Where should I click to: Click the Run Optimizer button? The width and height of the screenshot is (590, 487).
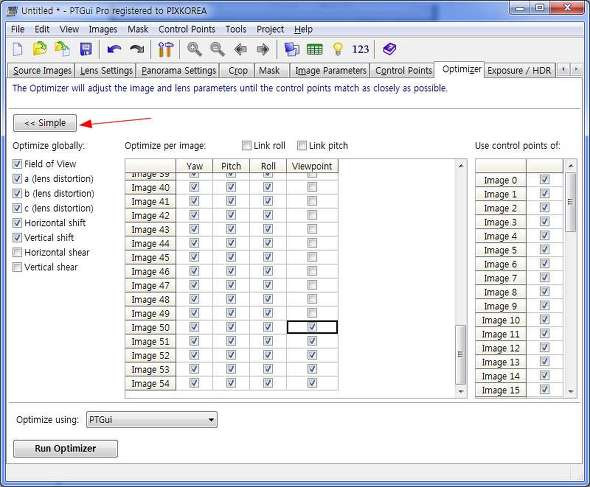pyautogui.click(x=65, y=449)
